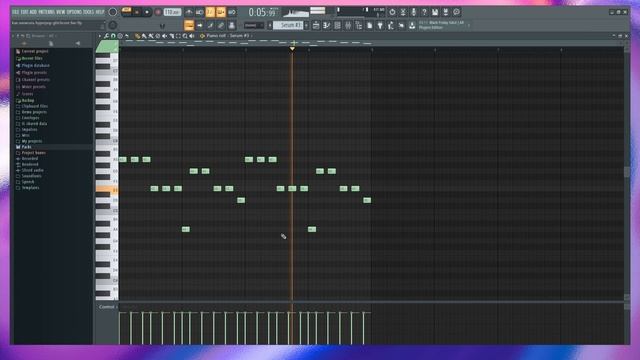This screenshot has height=360, width=640.
Task: Select the Paint brush tool in piano roll
Action: tap(144, 36)
